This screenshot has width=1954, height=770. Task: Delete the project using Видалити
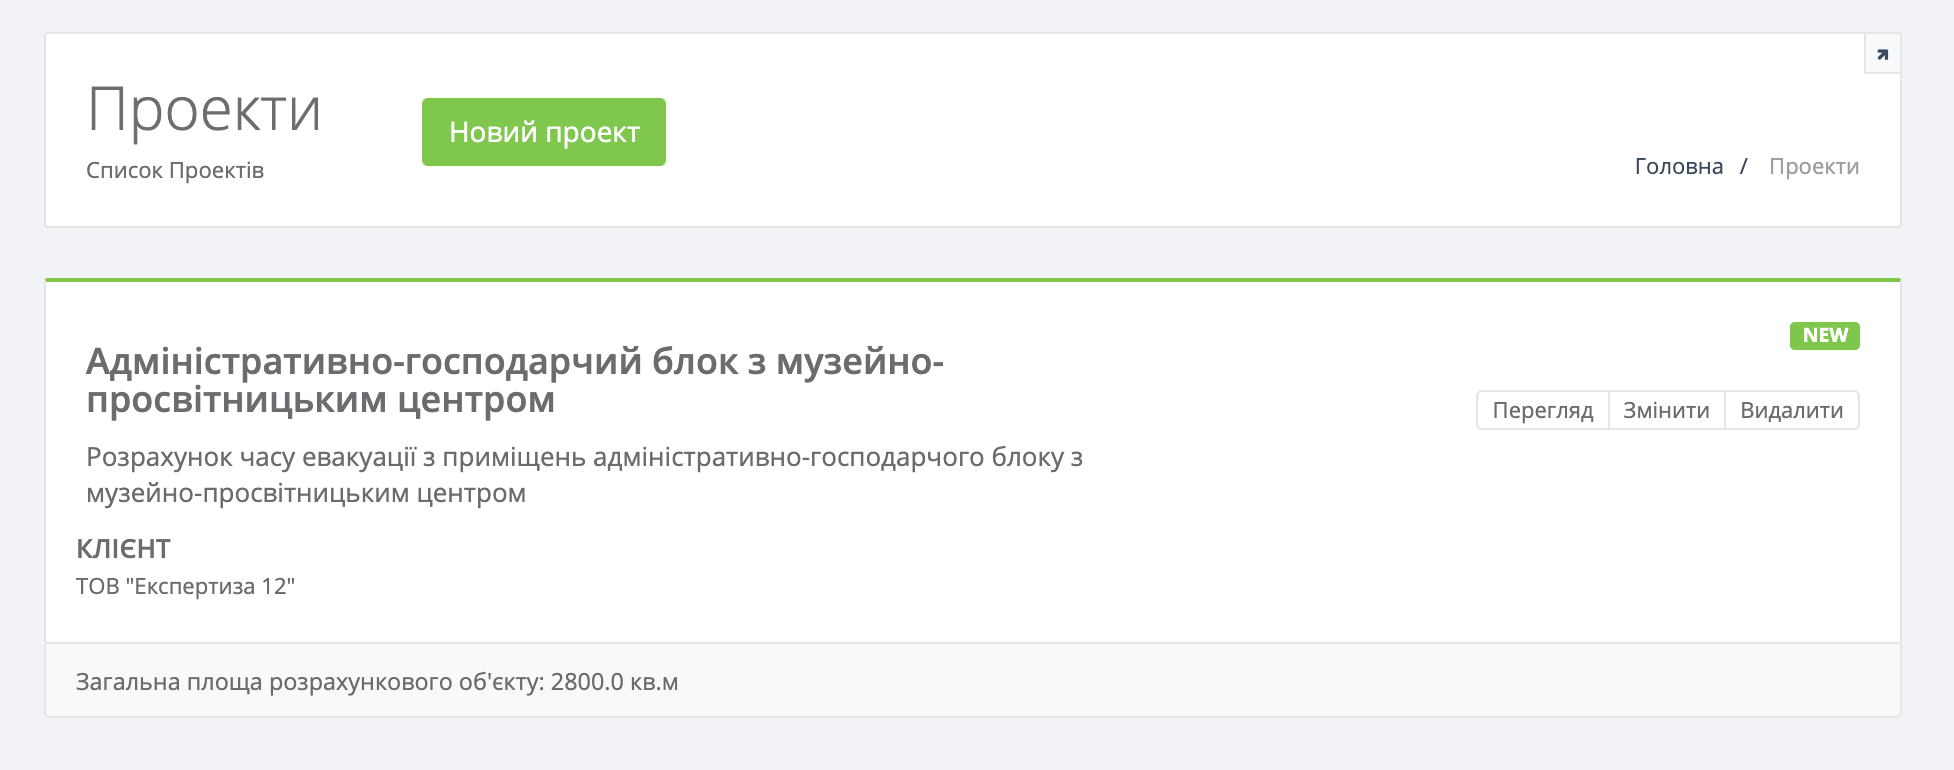click(1791, 410)
